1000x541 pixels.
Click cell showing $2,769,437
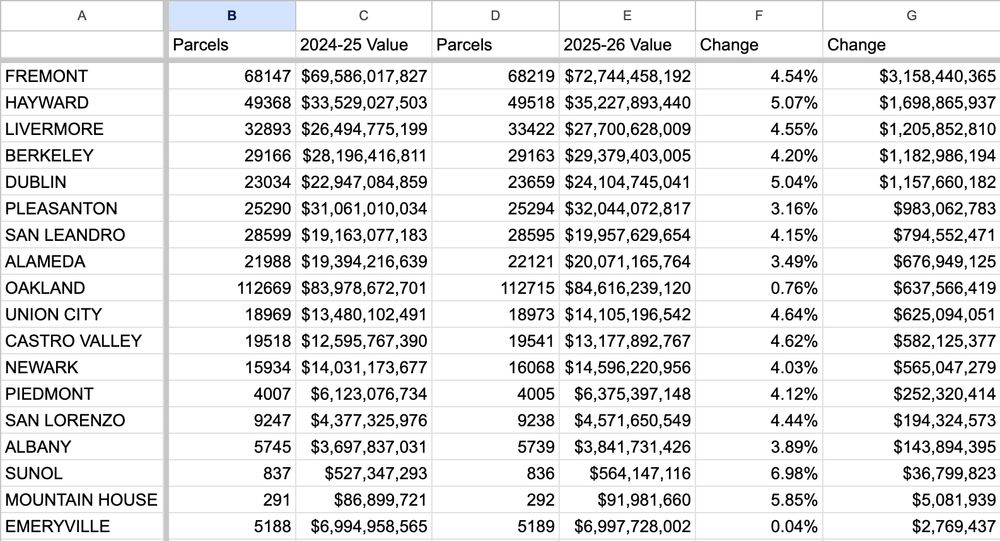tap(911, 526)
